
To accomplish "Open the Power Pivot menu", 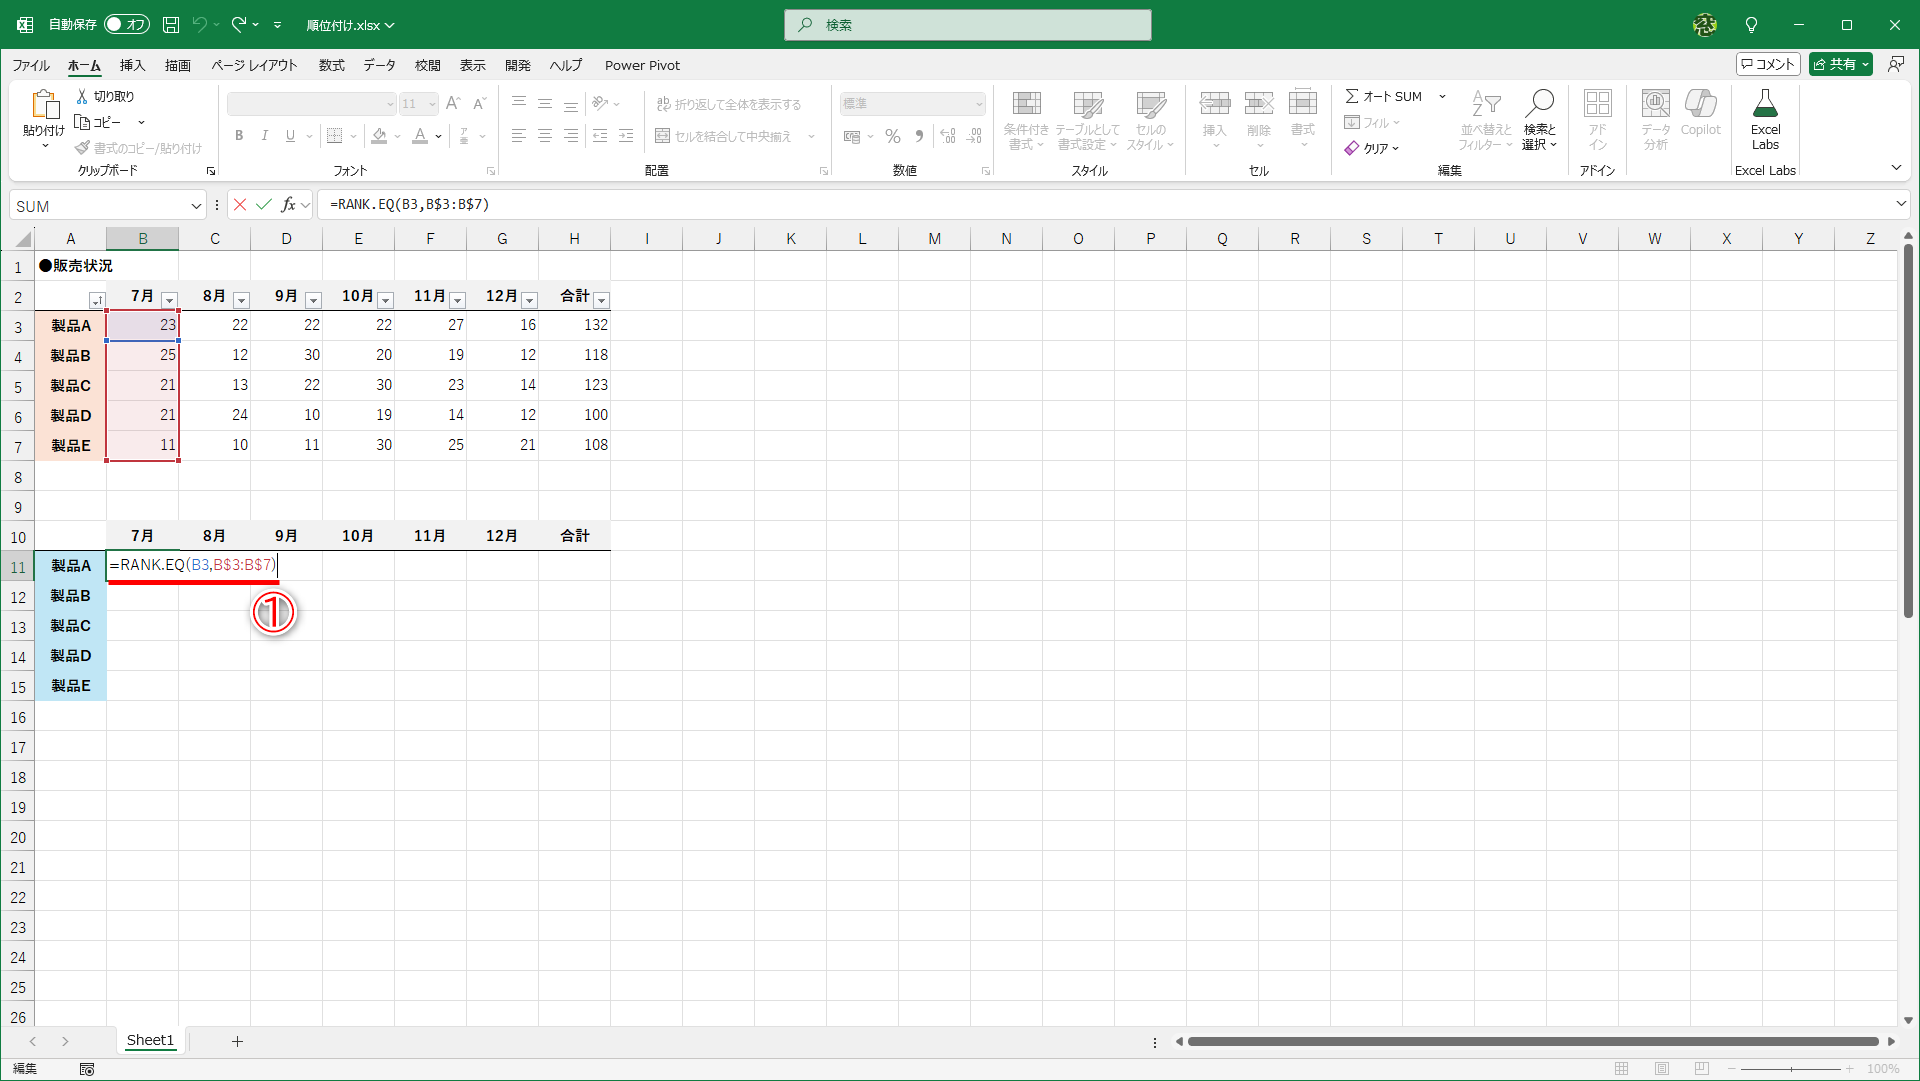I will [x=642, y=65].
